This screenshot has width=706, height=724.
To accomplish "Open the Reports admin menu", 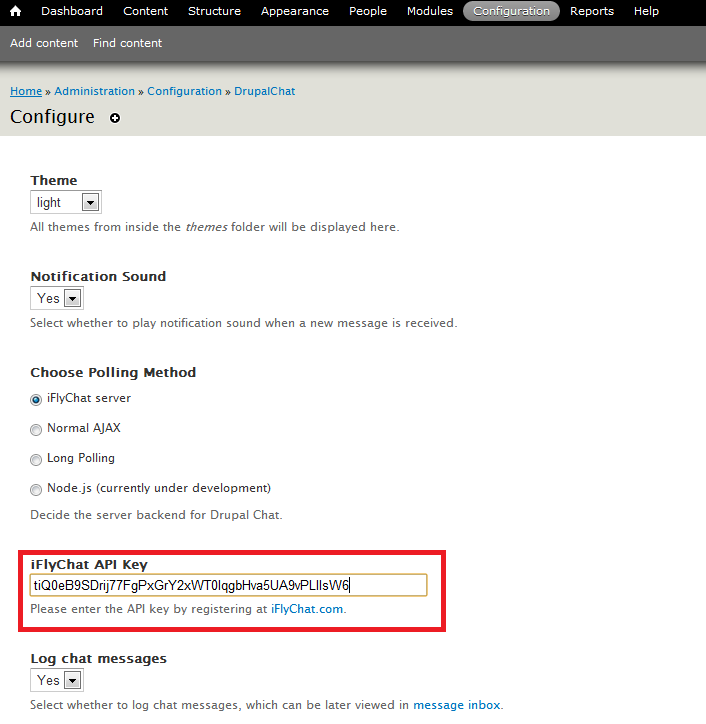I will [x=592, y=11].
